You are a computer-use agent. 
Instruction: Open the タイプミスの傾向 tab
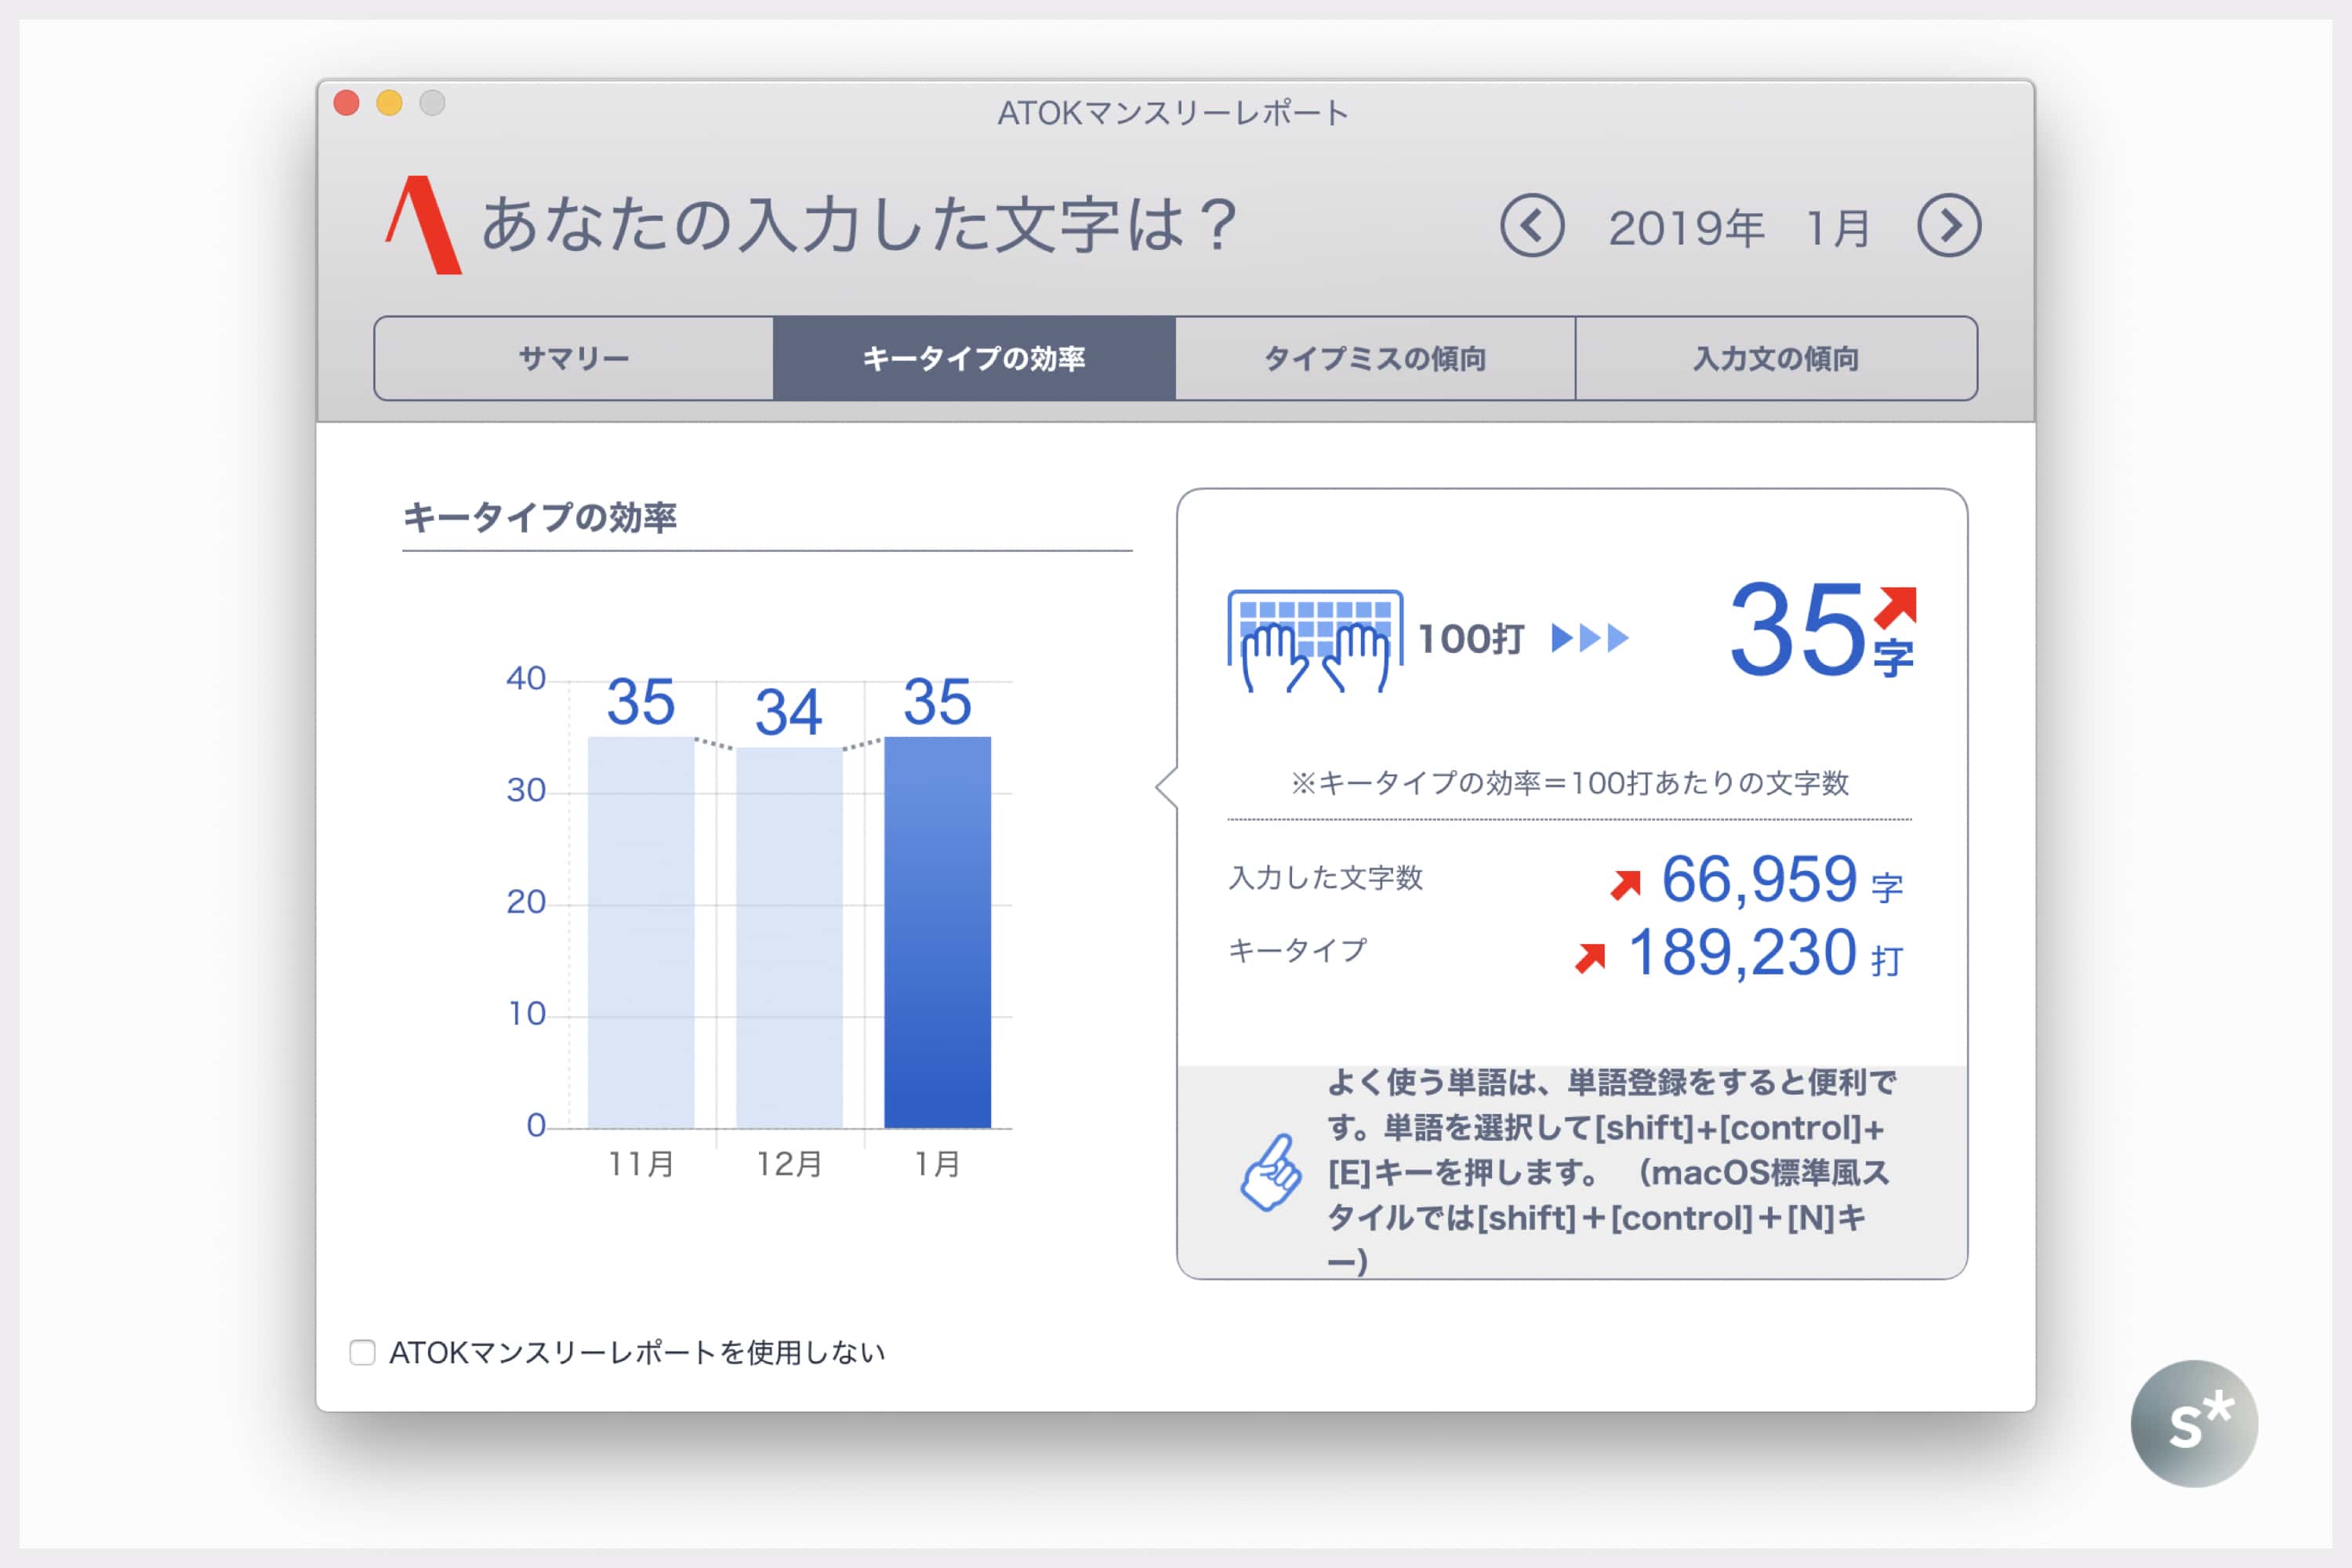tap(1375, 358)
